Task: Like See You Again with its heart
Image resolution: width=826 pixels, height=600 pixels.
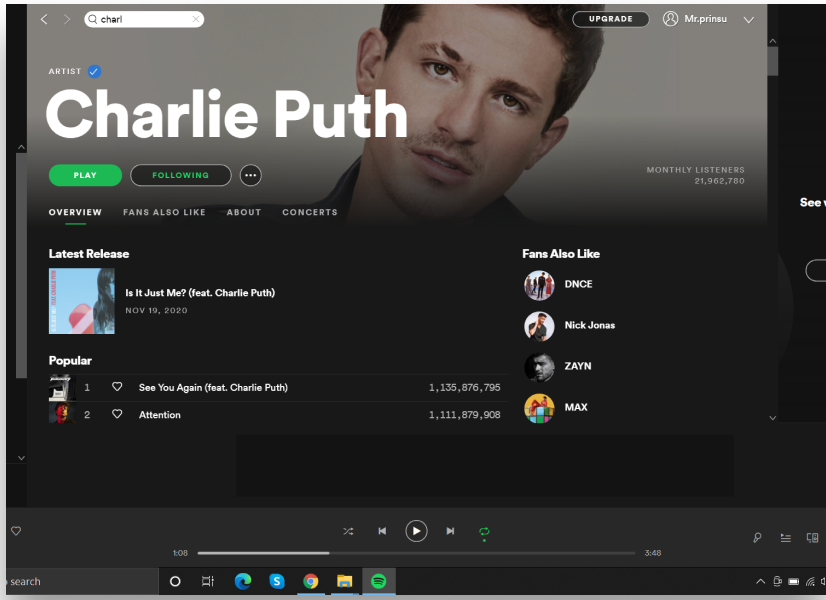Action: (117, 387)
